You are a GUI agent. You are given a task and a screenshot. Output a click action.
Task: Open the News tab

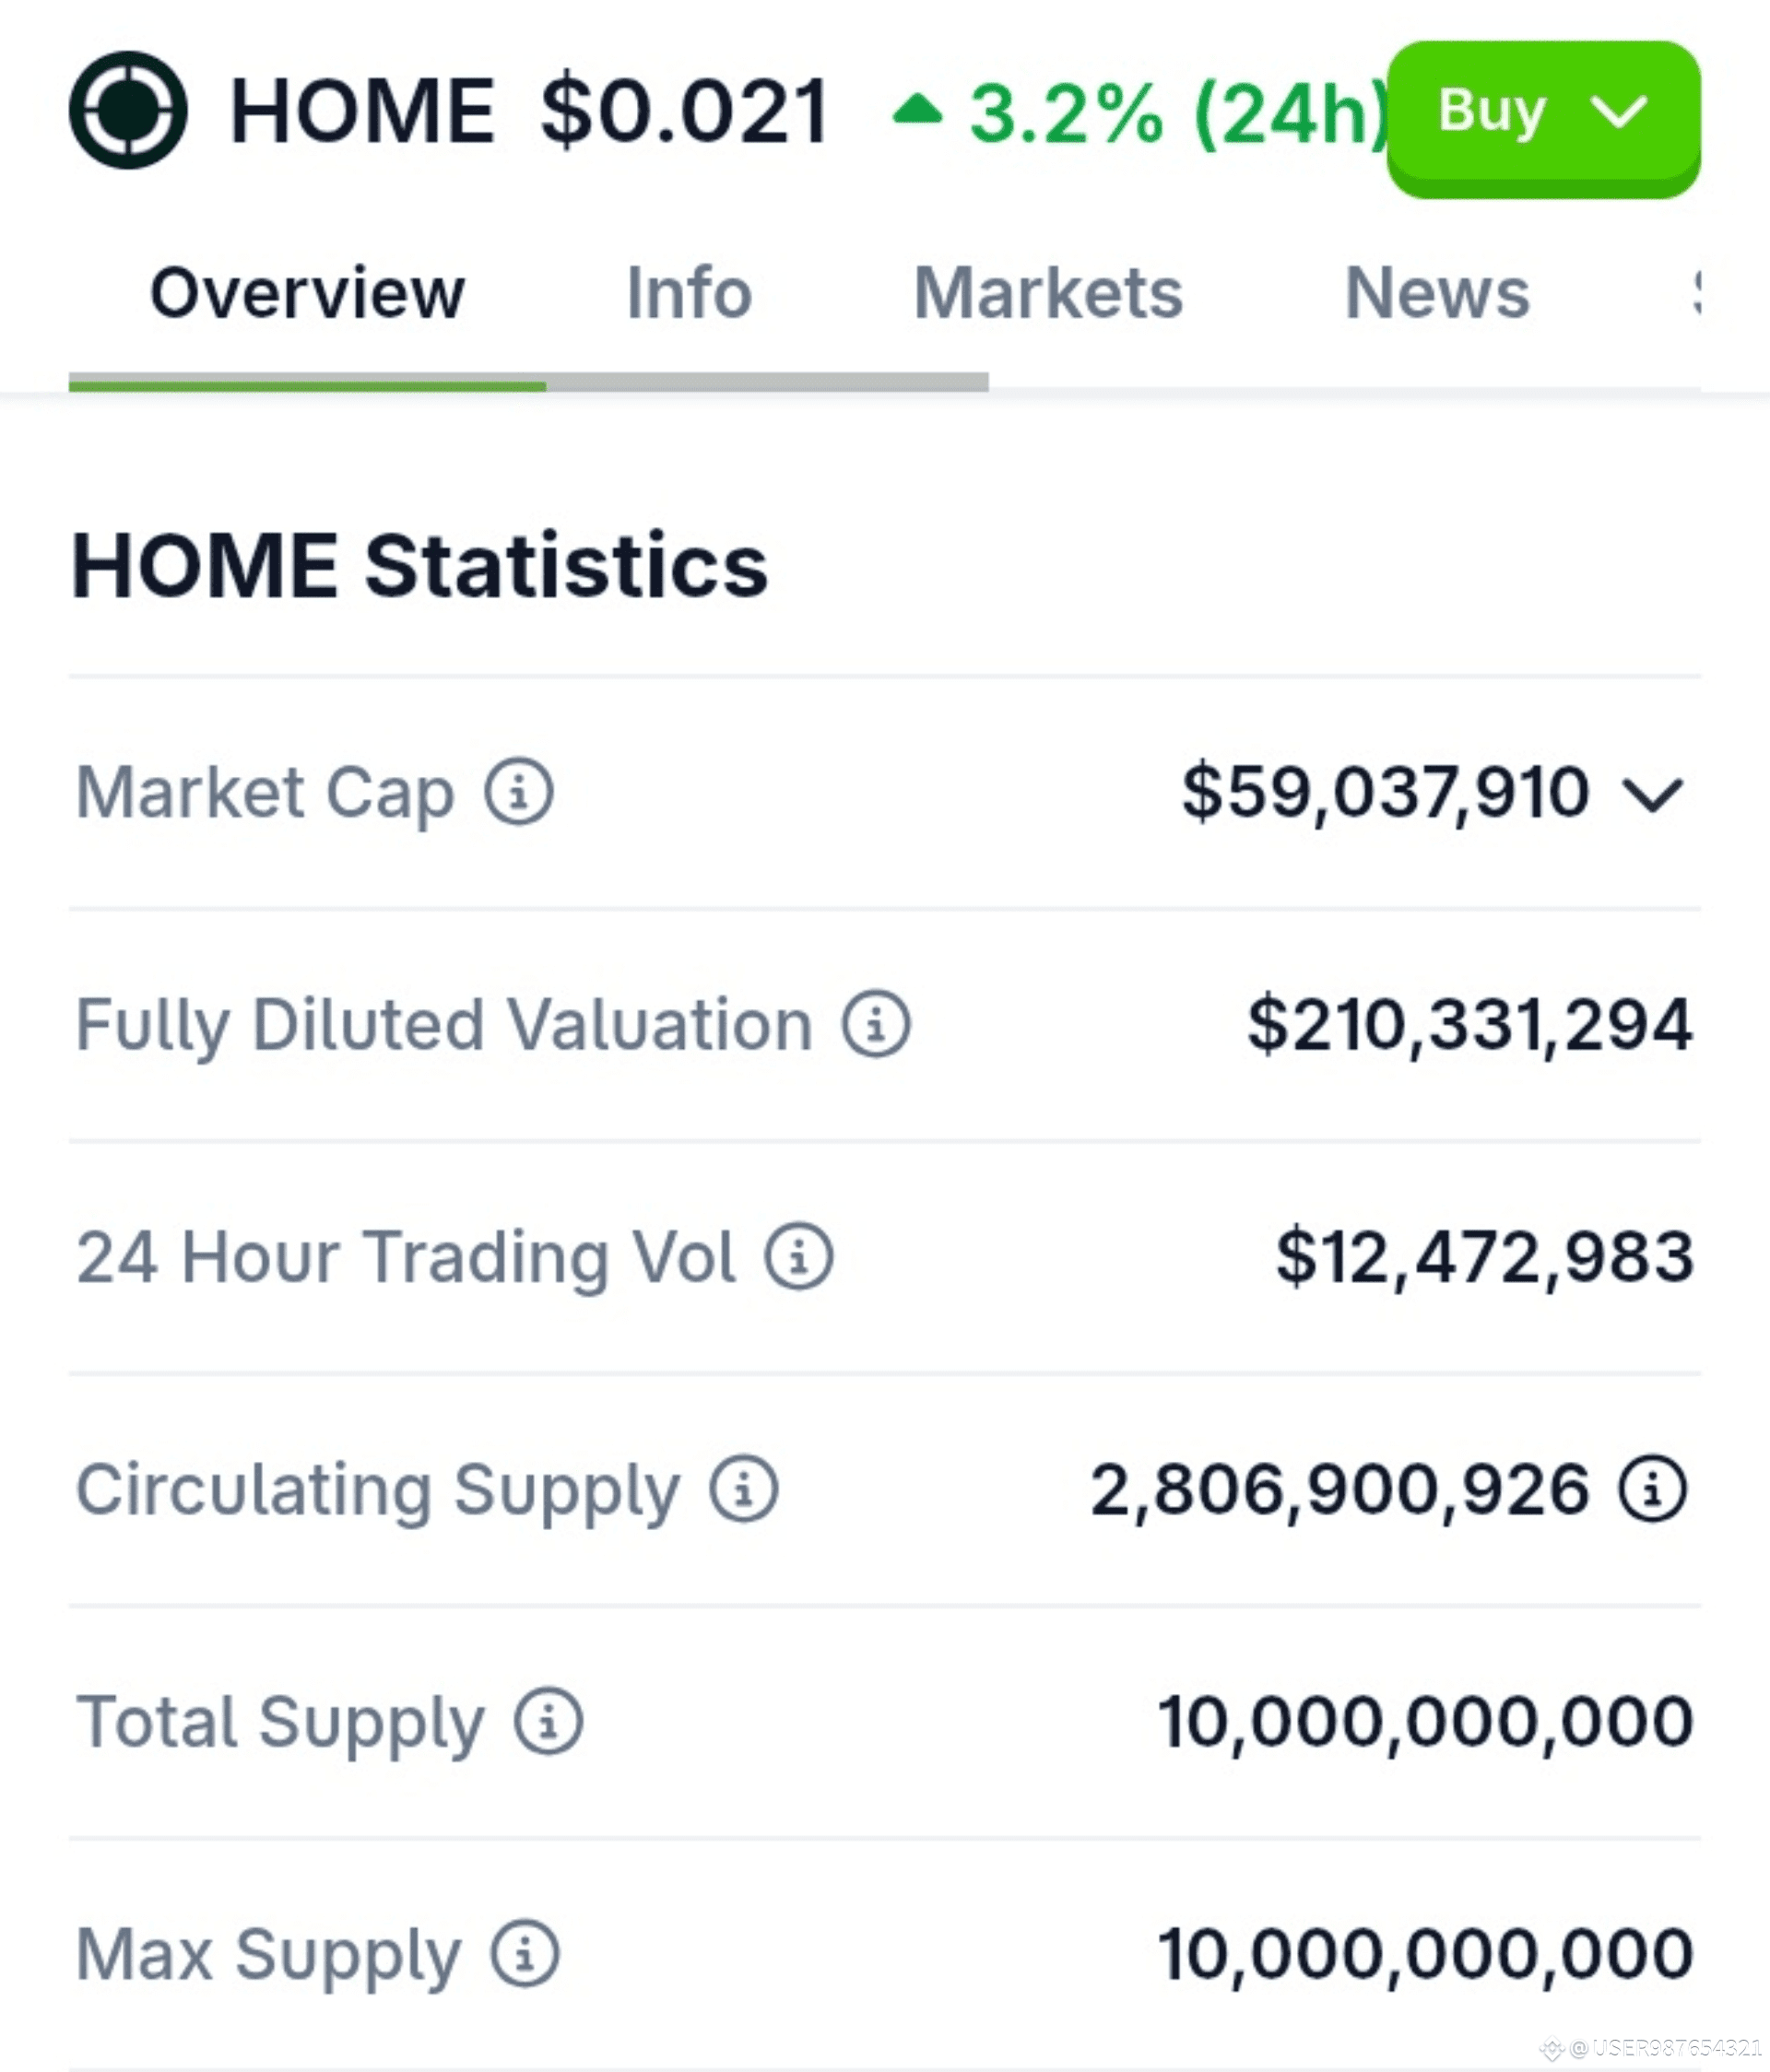click(x=1437, y=293)
